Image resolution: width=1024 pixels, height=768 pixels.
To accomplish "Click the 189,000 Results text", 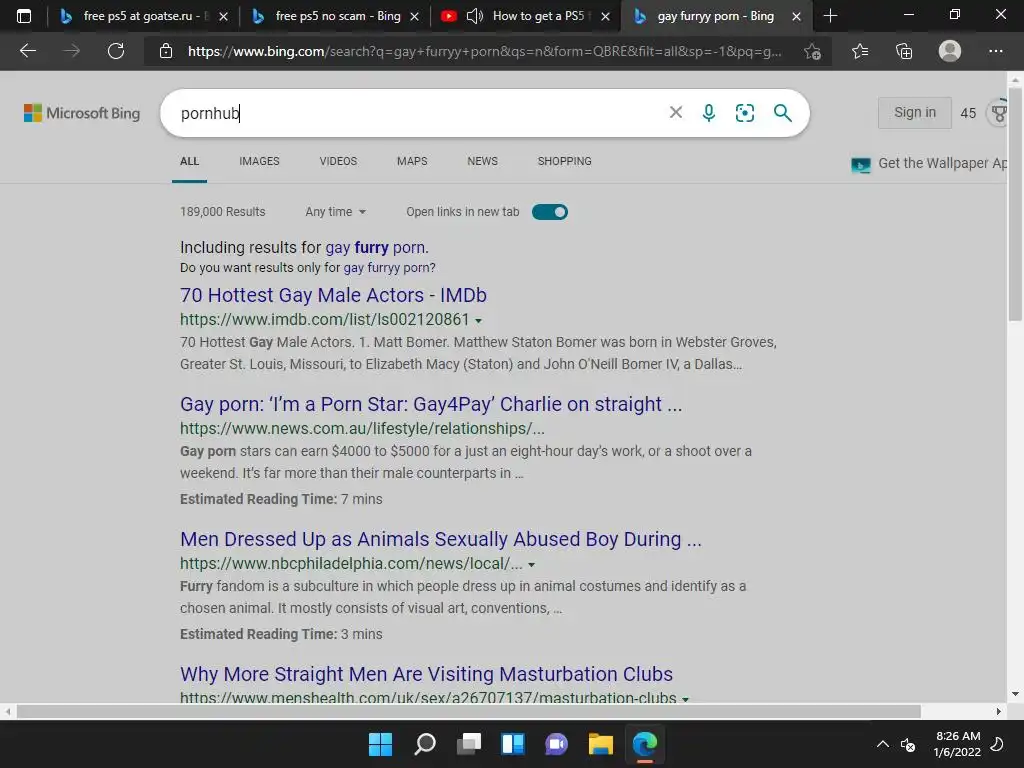I will tap(223, 212).
